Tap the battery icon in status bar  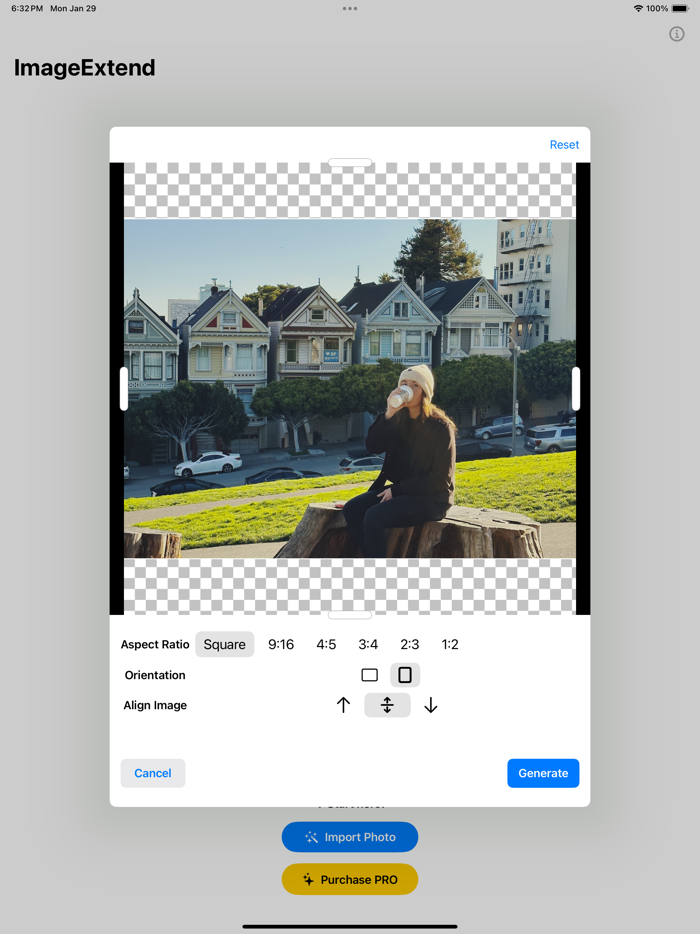[x=680, y=8]
